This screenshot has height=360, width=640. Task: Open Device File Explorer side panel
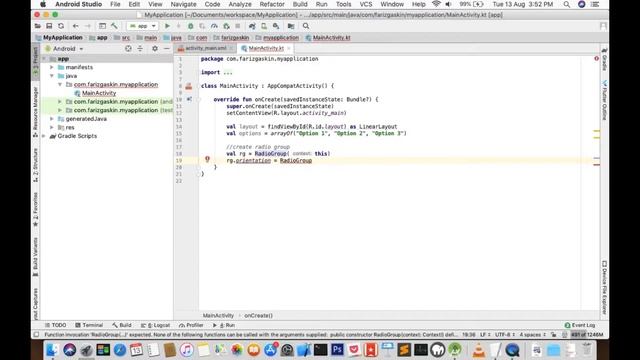[x=604, y=287]
